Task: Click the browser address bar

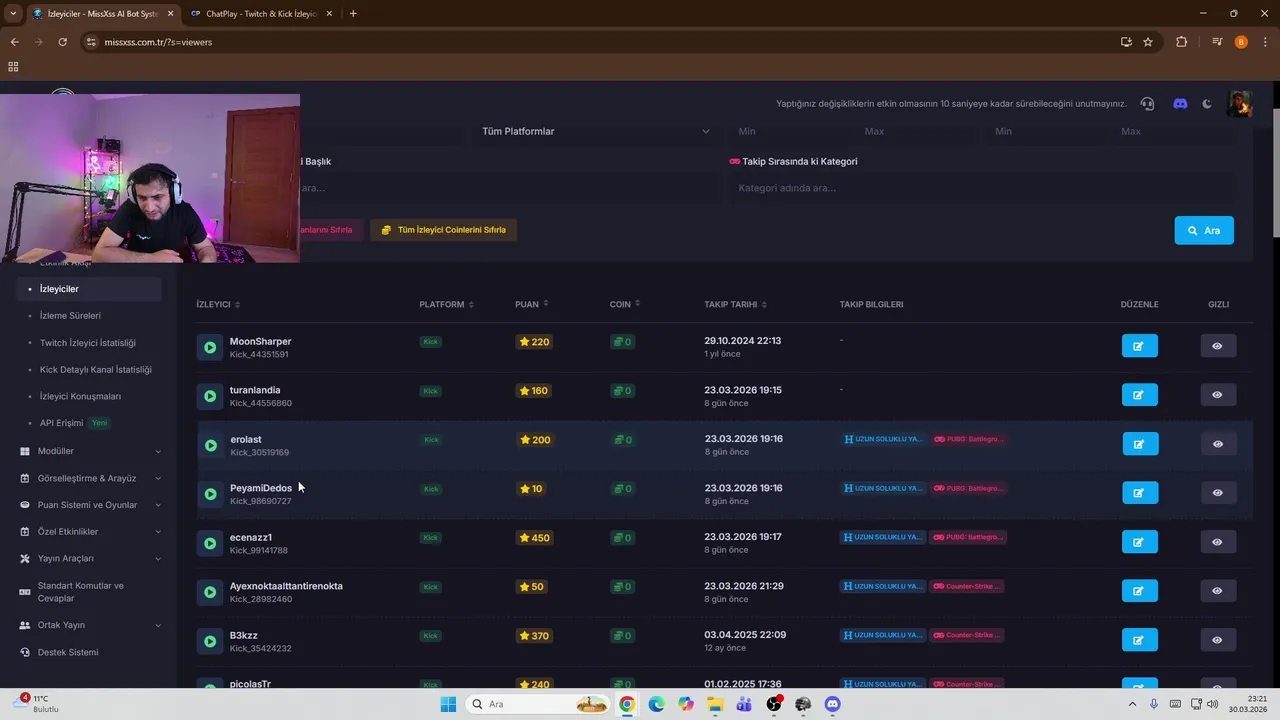Action: pos(600,42)
